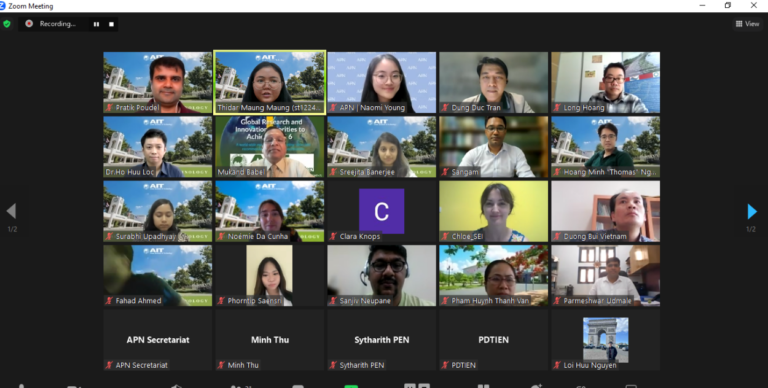768x388 pixels.
Task: Click Fahad Ahmed's muted microphone icon
Action: coord(109,301)
